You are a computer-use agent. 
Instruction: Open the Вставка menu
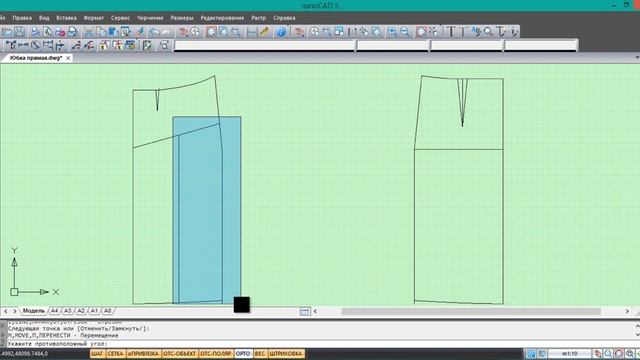67,18
